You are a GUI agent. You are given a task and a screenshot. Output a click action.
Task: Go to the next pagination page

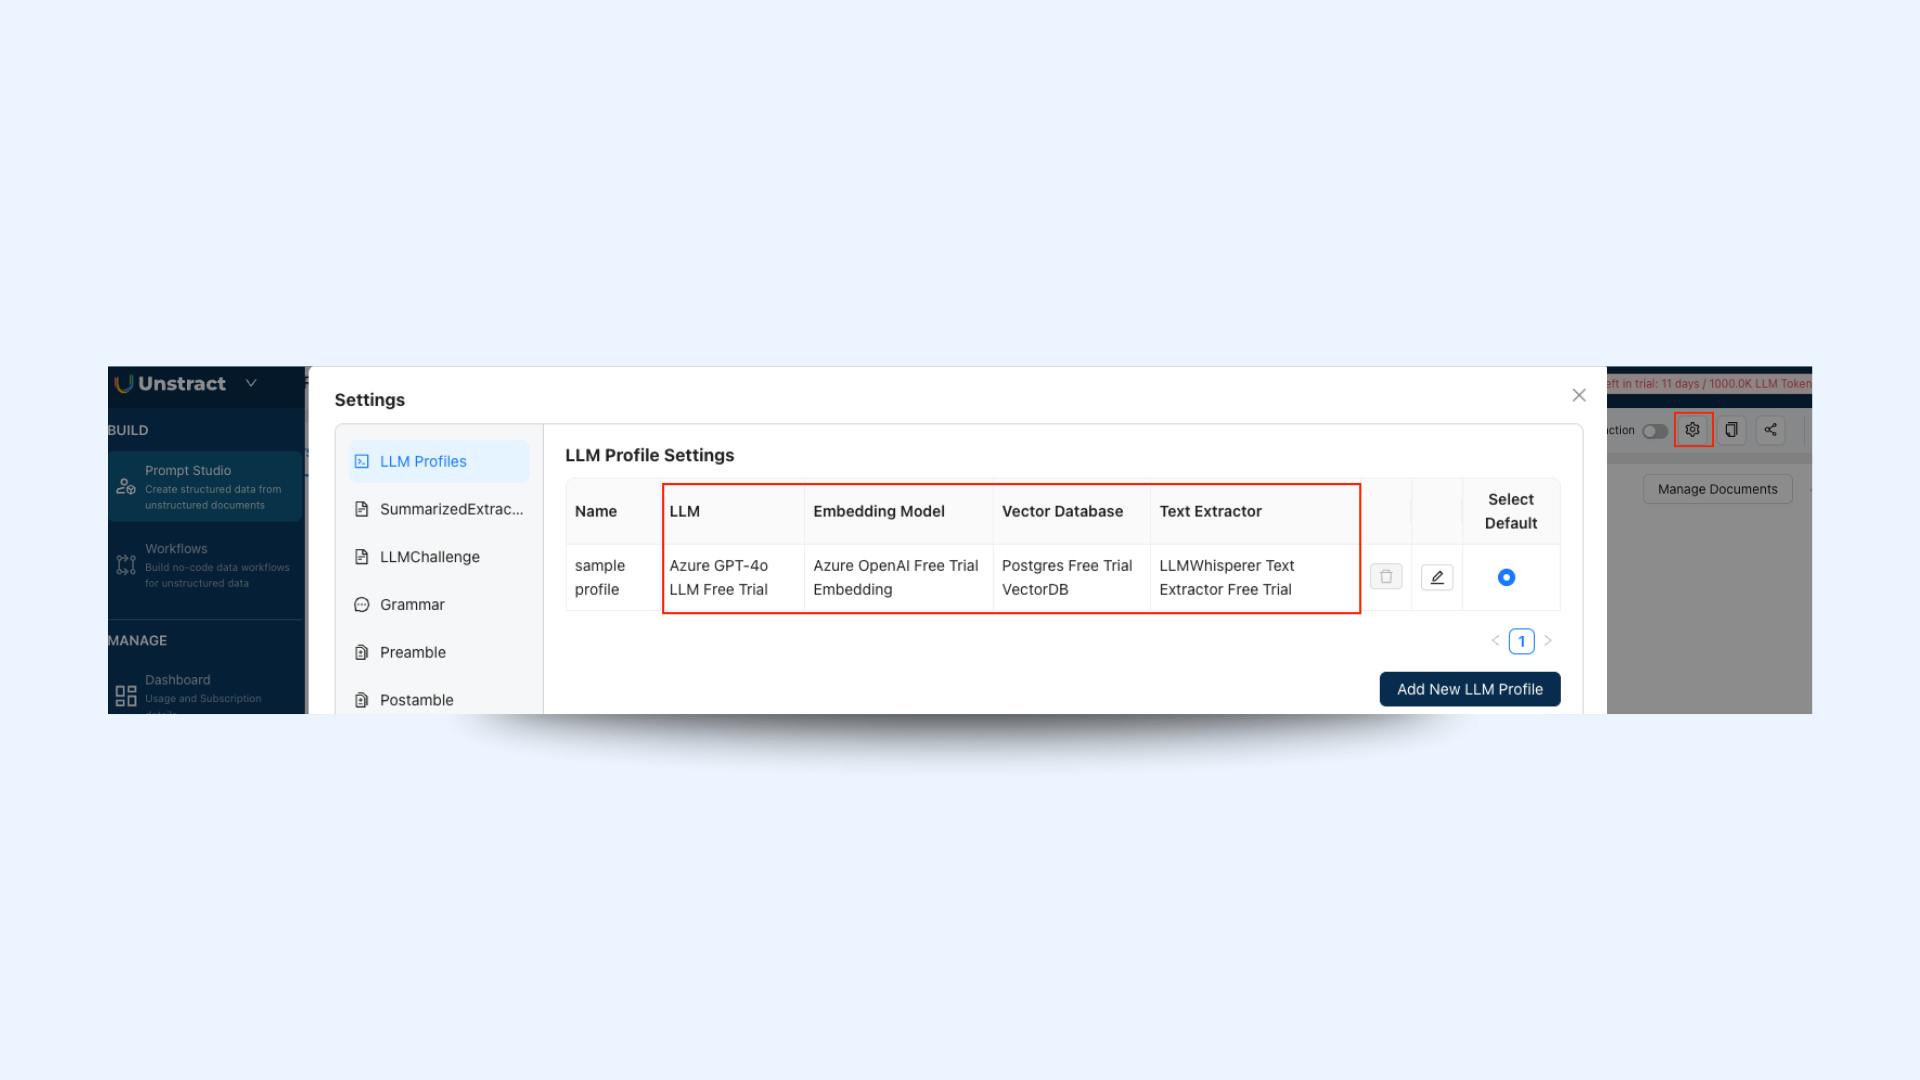point(1548,641)
